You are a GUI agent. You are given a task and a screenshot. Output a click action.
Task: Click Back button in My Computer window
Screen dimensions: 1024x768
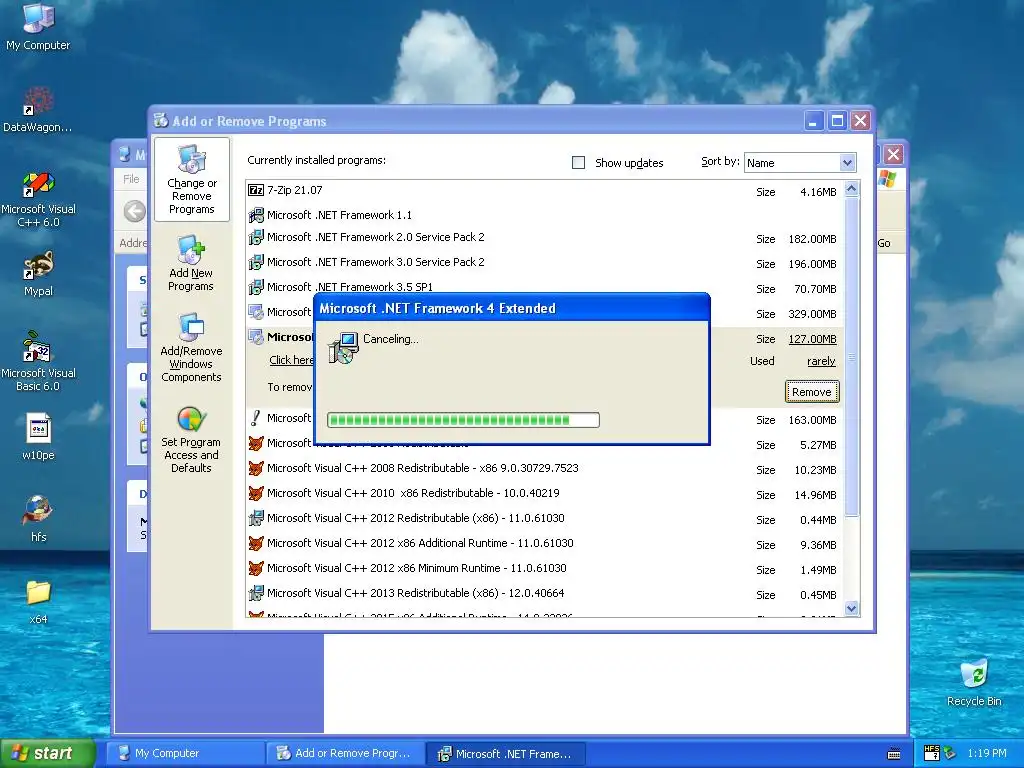tap(135, 211)
